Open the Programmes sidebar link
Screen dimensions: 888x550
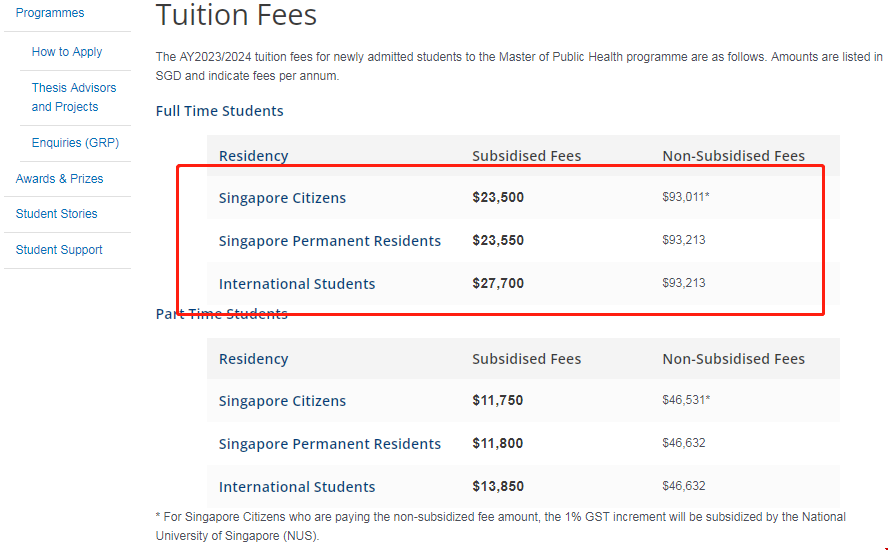tap(50, 13)
